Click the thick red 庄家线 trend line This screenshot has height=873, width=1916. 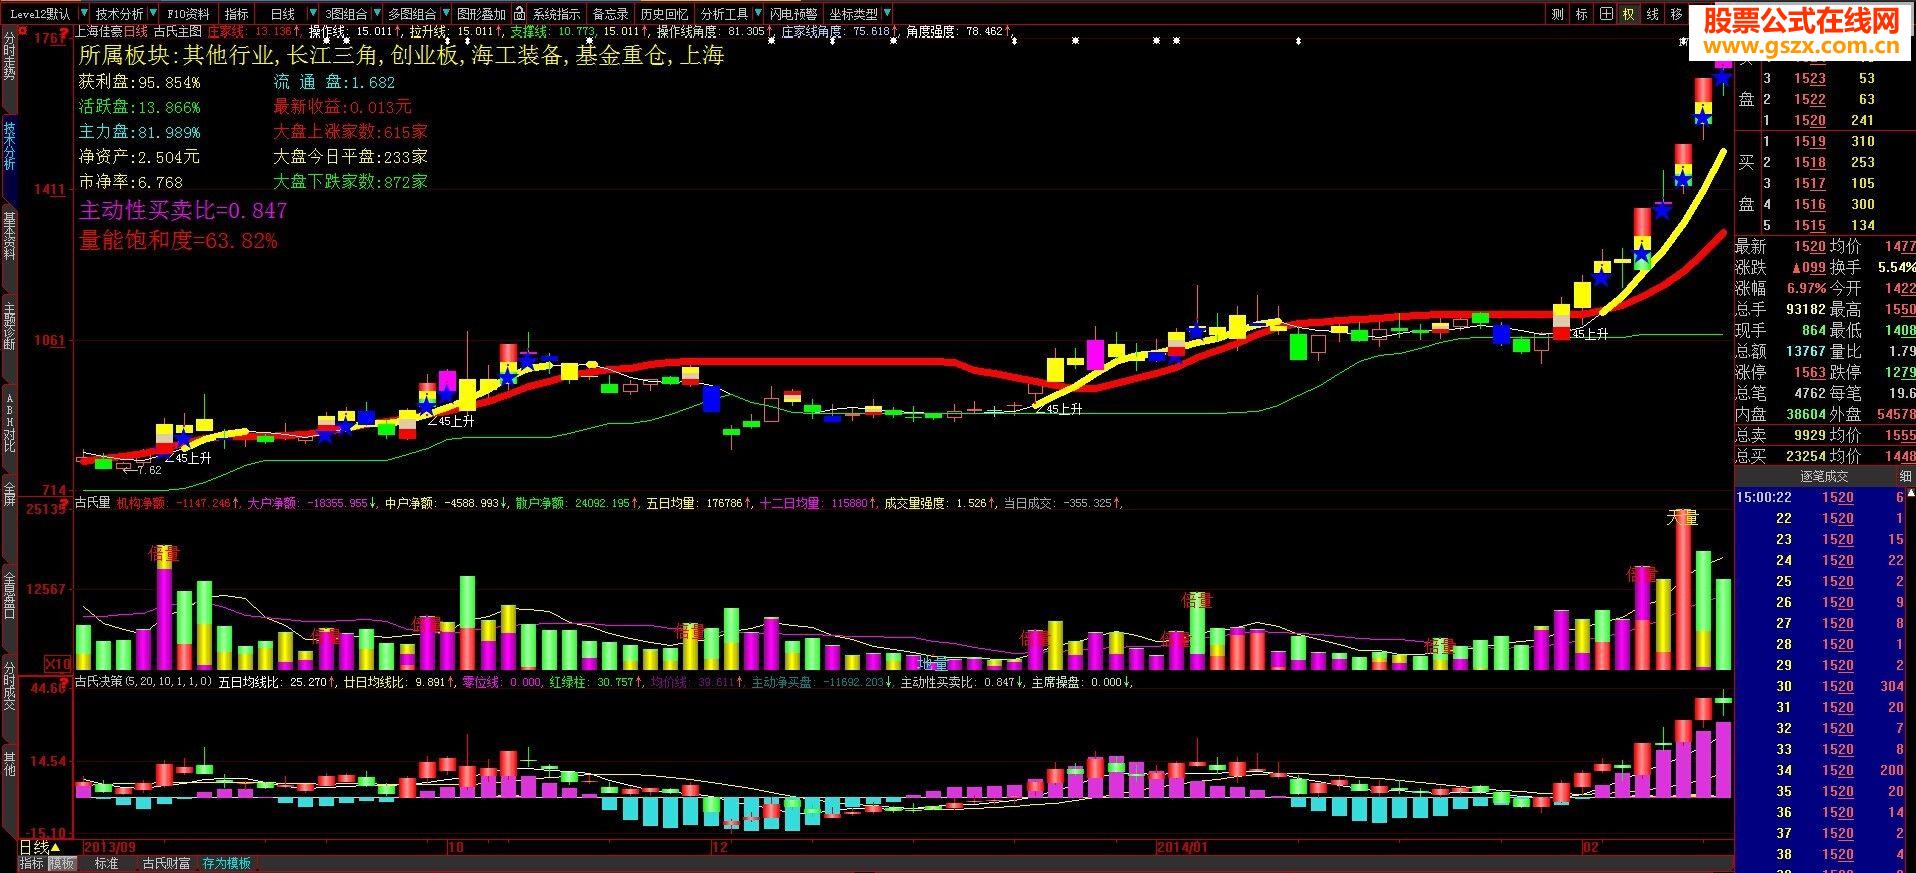coord(800,362)
